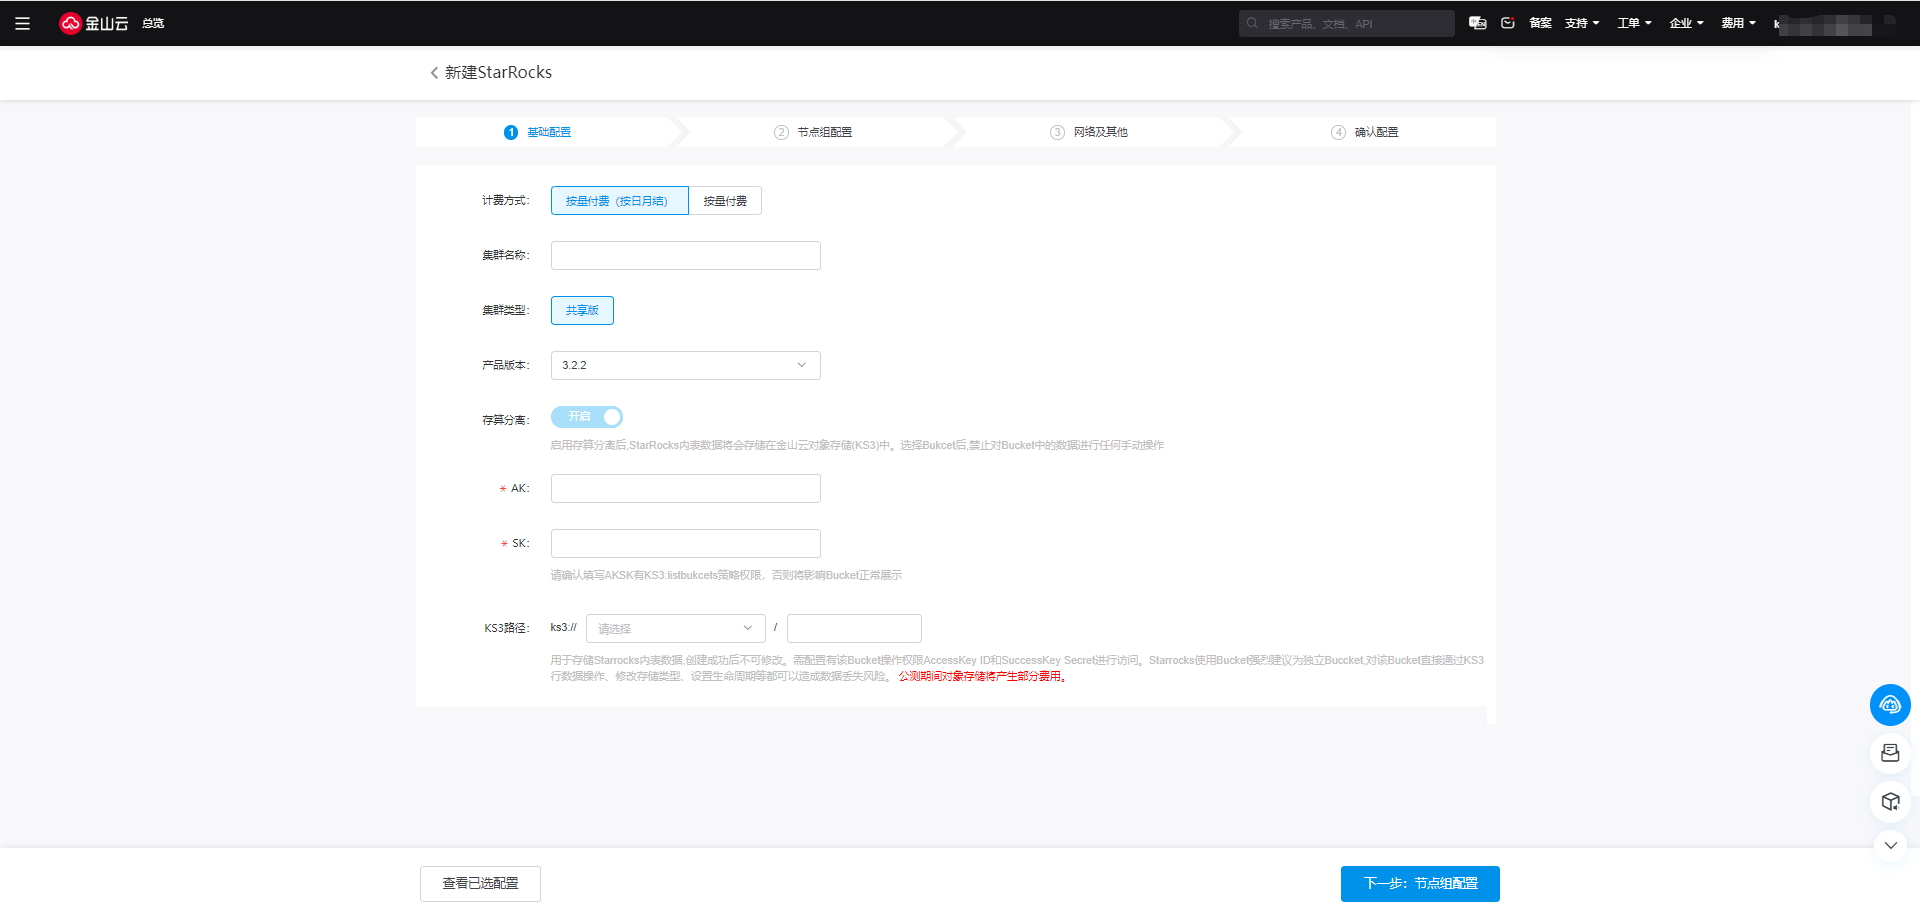Go back using the arrow beside 新建StarRocks

[x=434, y=73]
